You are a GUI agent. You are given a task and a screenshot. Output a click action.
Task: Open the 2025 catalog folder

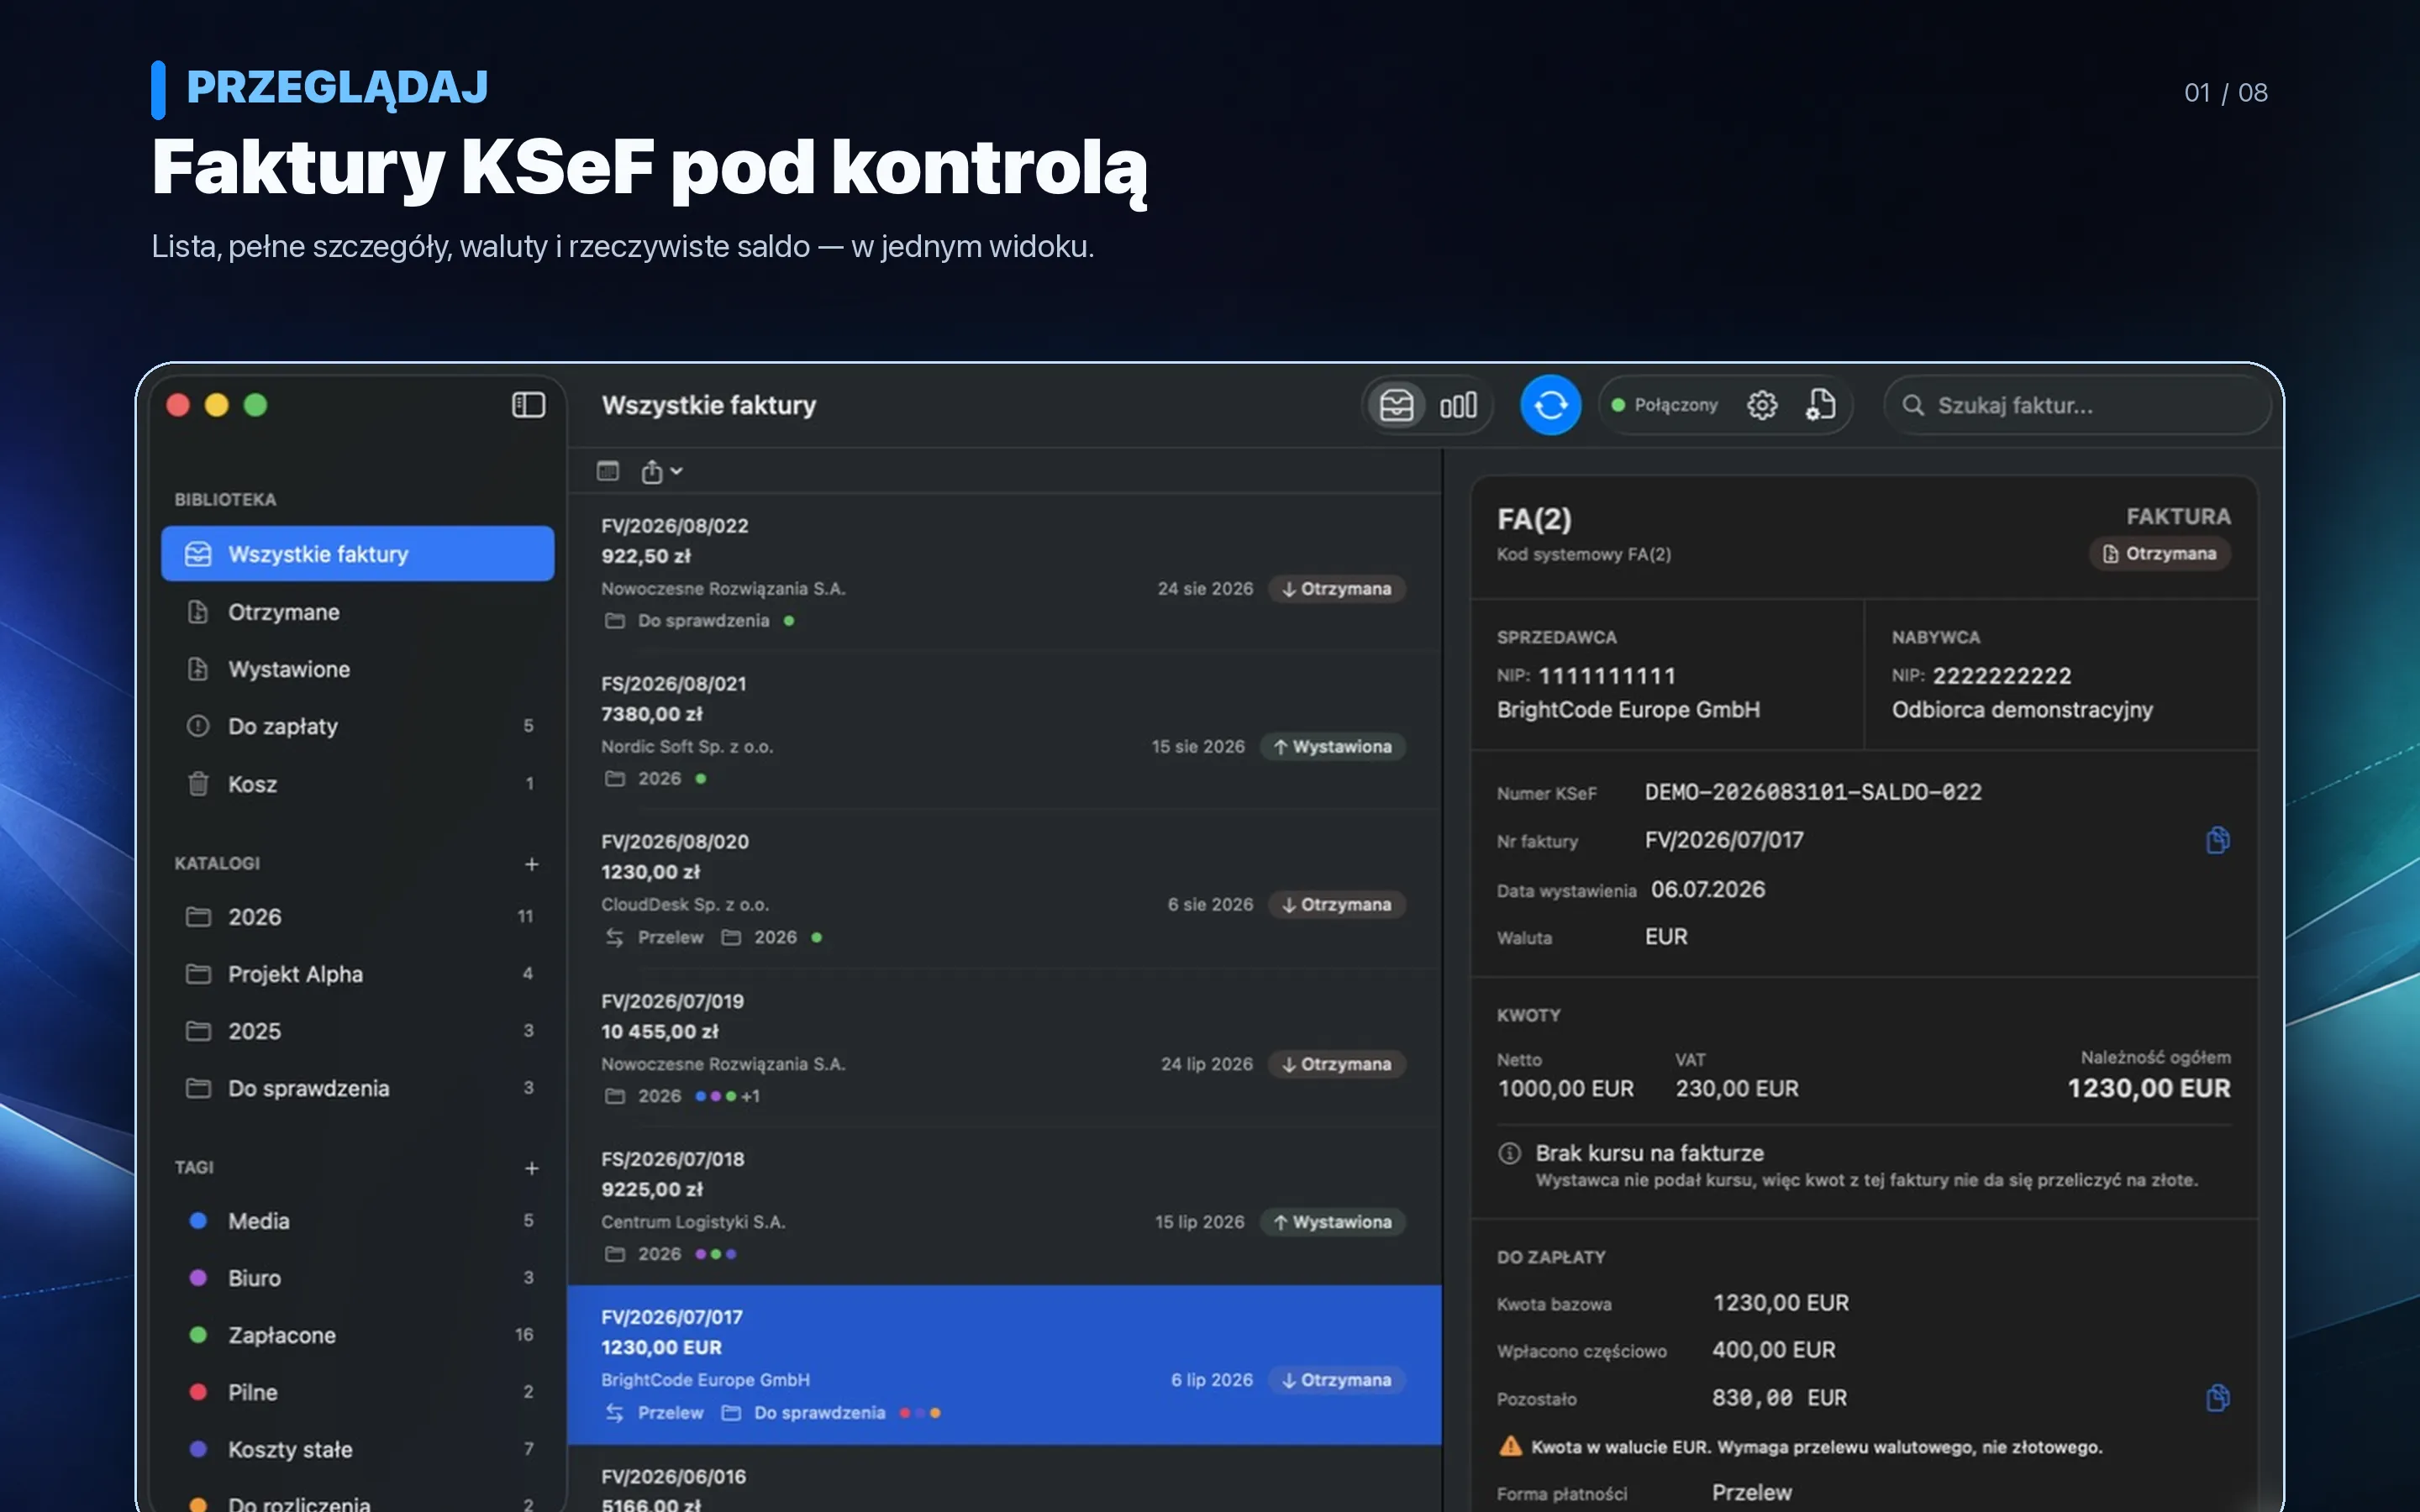tap(357, 1031)
